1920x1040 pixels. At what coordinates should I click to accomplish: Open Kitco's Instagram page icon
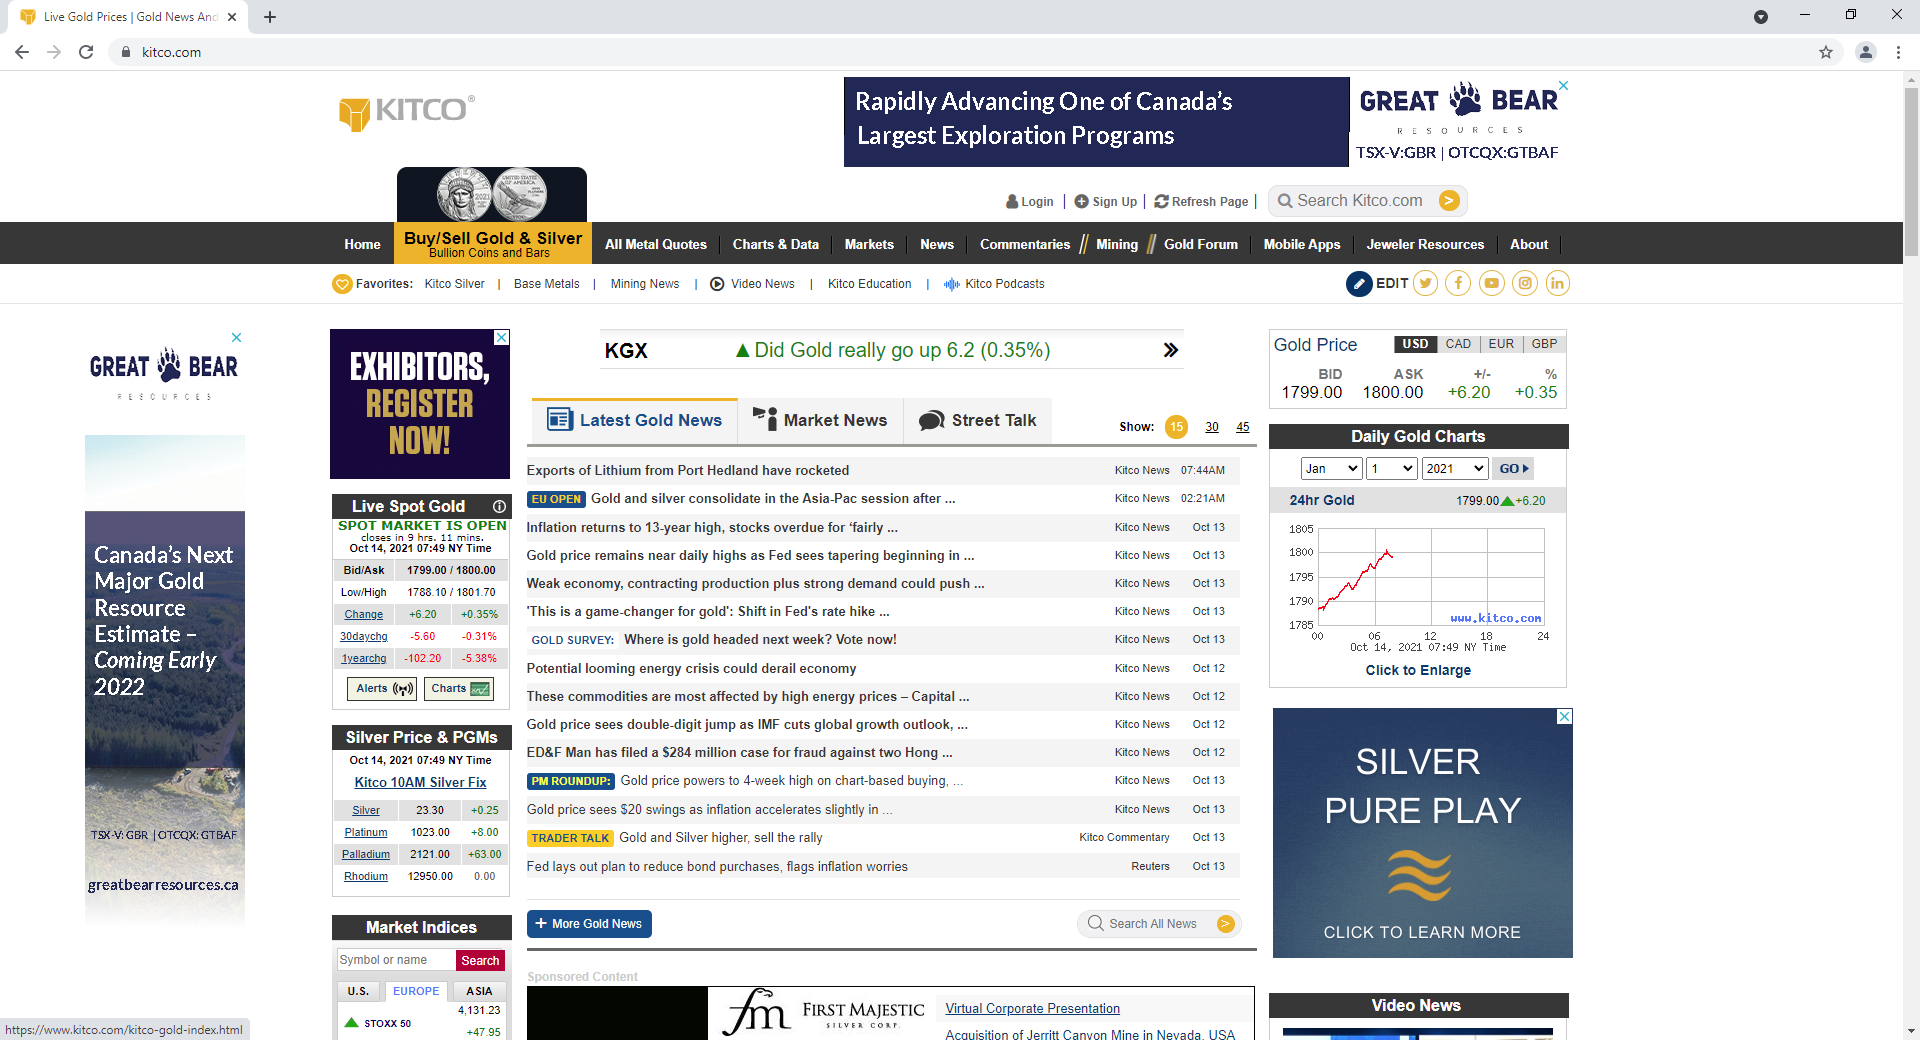pos(1525,284)
